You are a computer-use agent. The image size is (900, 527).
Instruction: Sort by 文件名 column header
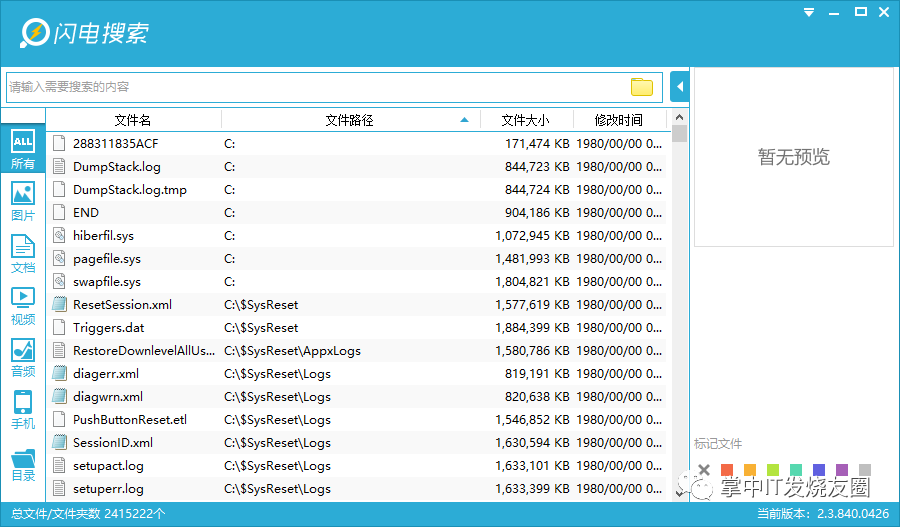pyautogui.click(x=133, y=120)
